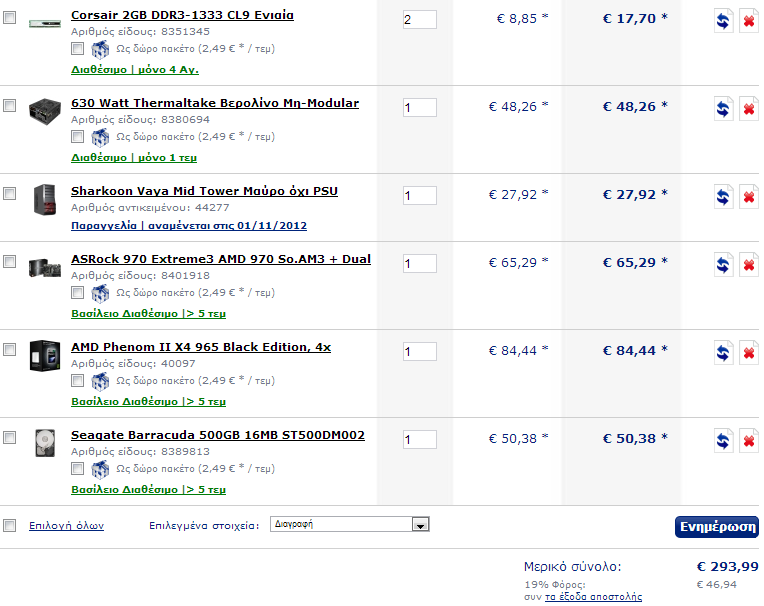
Task: Focus quantity field for AMD Phenom II
Action: (420, 352)
